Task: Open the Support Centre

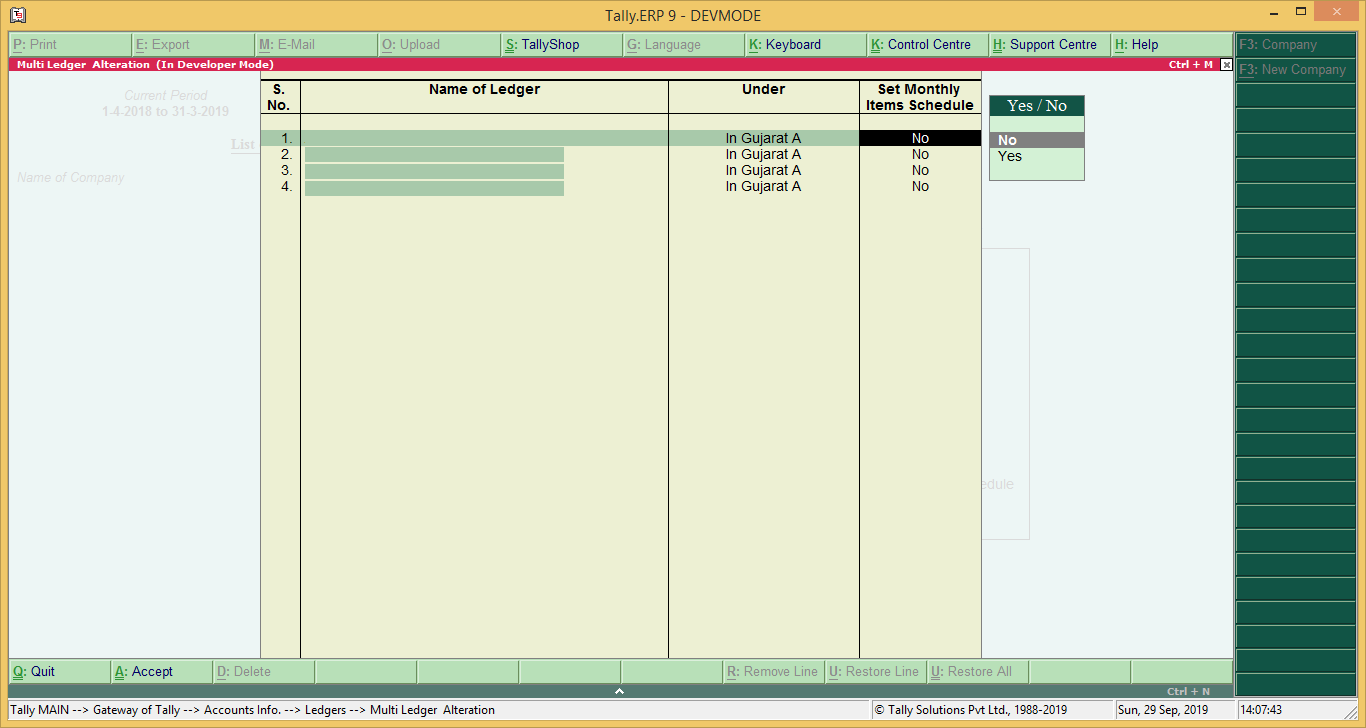Action: [1048, 44]
